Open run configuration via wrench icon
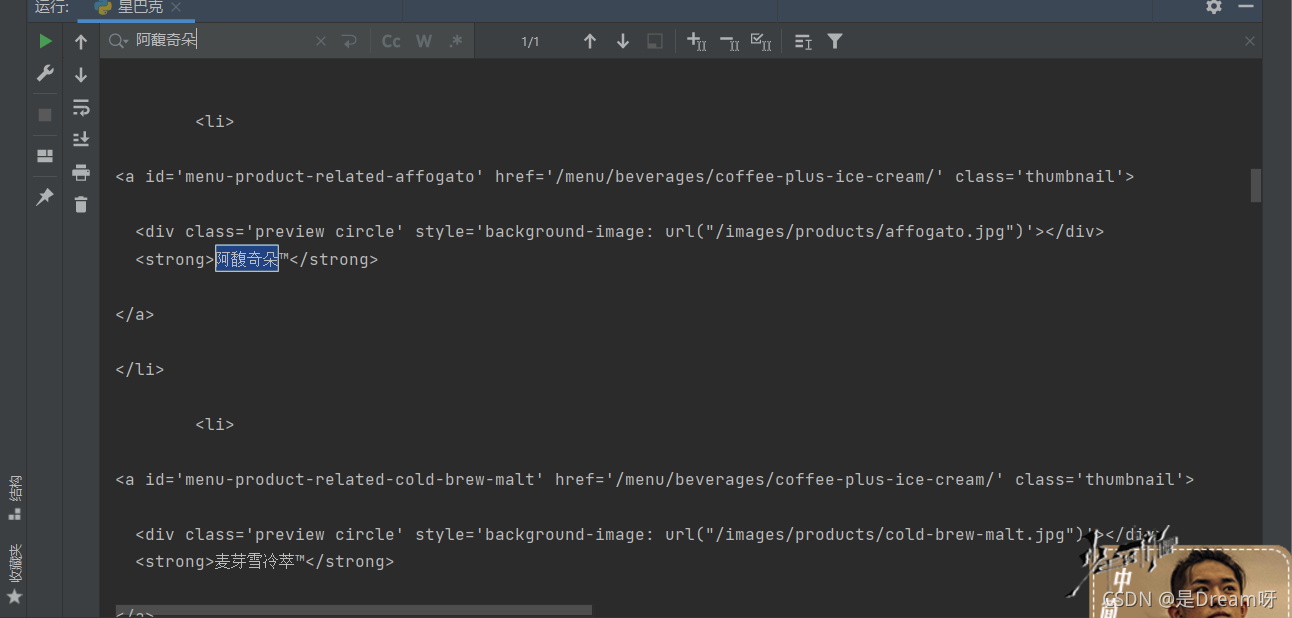The height and width of the screenshot is (618, 1292). point(45,74)
